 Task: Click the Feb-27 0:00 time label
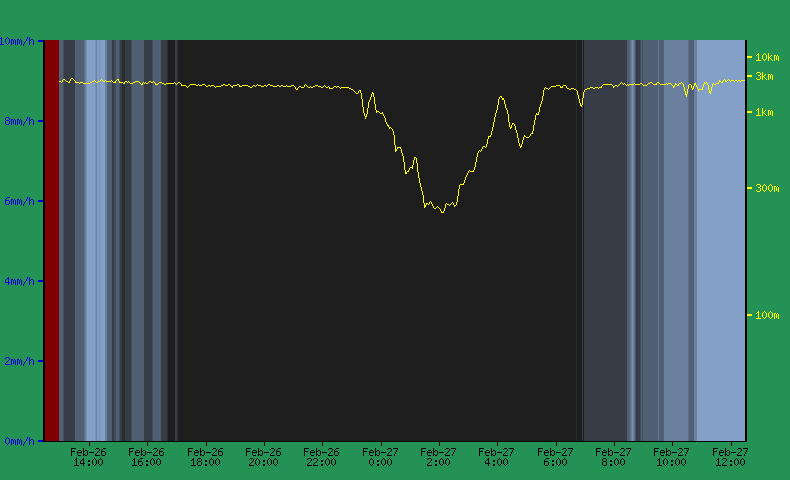(x=380, y=457)
